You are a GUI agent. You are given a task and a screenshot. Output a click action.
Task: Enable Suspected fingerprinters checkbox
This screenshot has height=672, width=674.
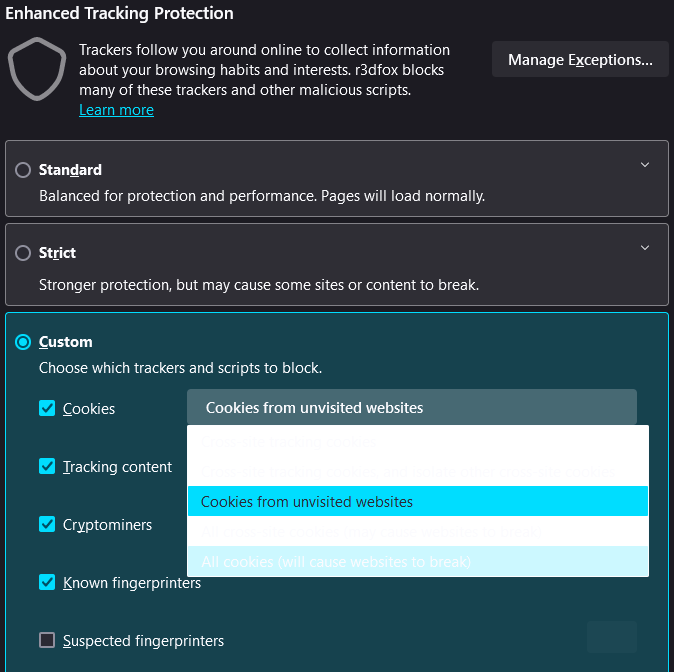(47, 640)
